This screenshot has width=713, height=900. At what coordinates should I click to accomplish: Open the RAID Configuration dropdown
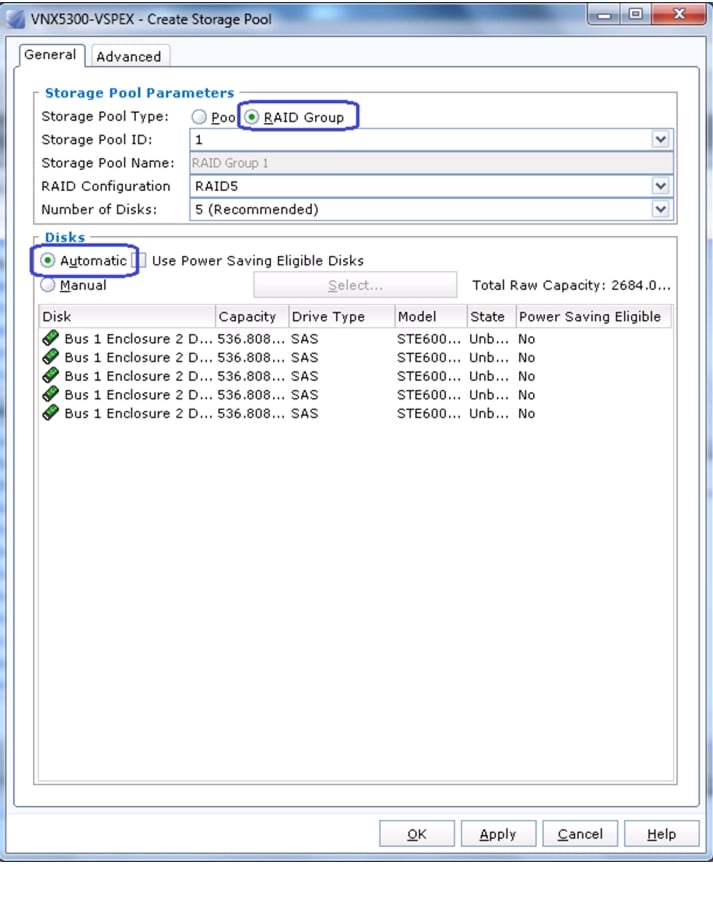pos(660,186)
